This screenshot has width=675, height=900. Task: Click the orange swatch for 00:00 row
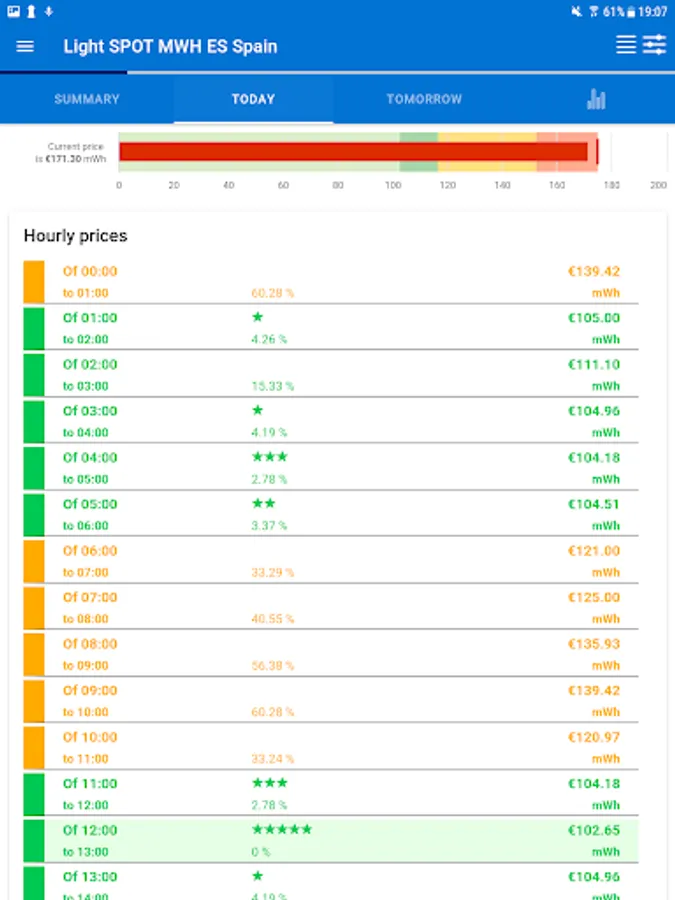(34, 282)
